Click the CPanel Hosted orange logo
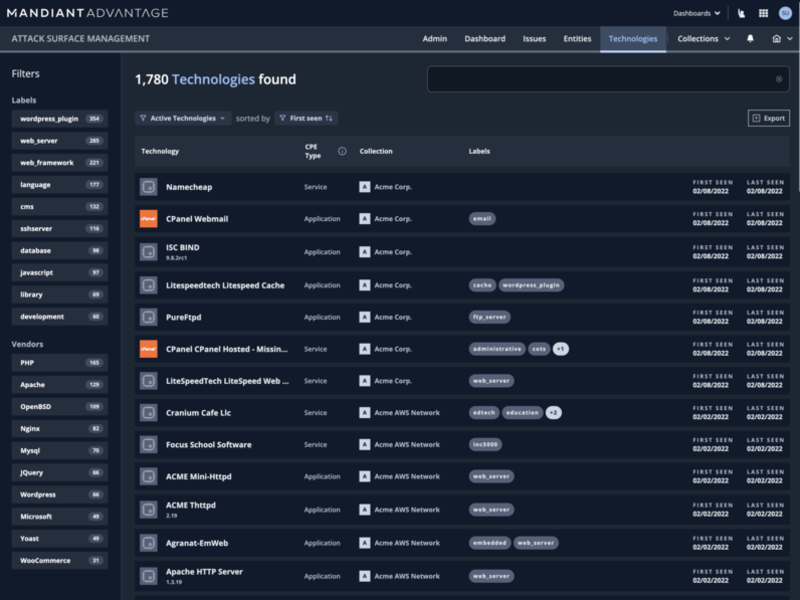 pyautogui.click(x=148, y=349)
